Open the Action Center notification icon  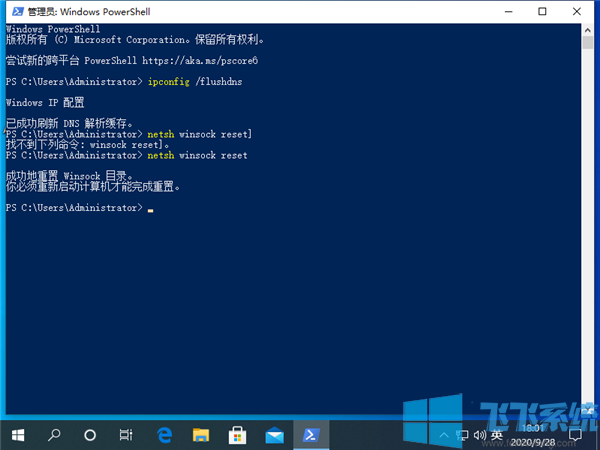pyautogui.click(x=575, y=435)
